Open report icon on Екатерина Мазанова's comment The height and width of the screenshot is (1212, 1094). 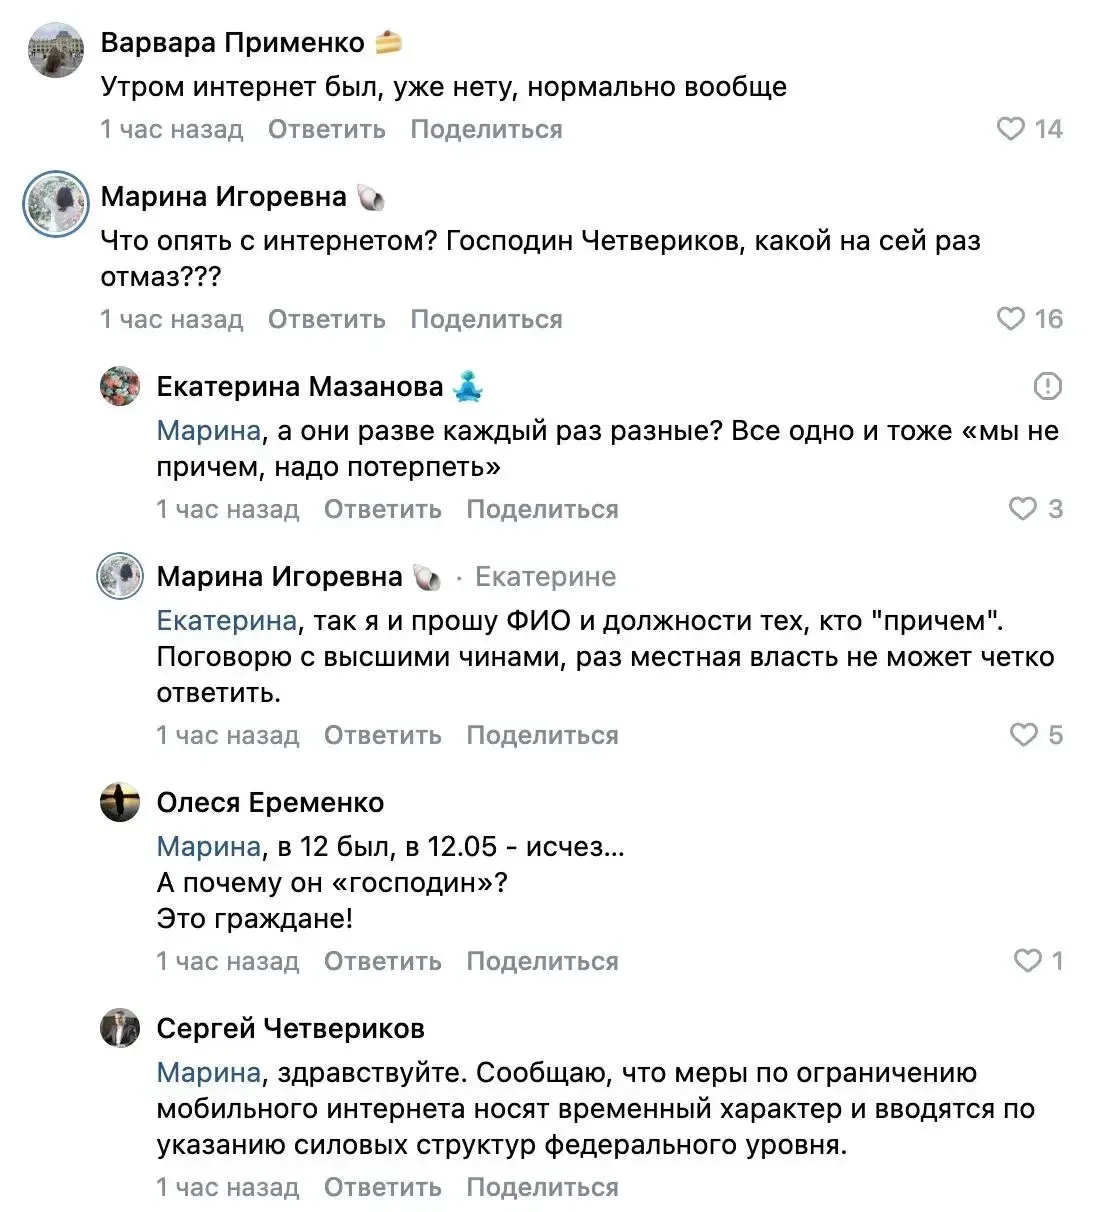pyautogui.click(x=1047, y=386)
